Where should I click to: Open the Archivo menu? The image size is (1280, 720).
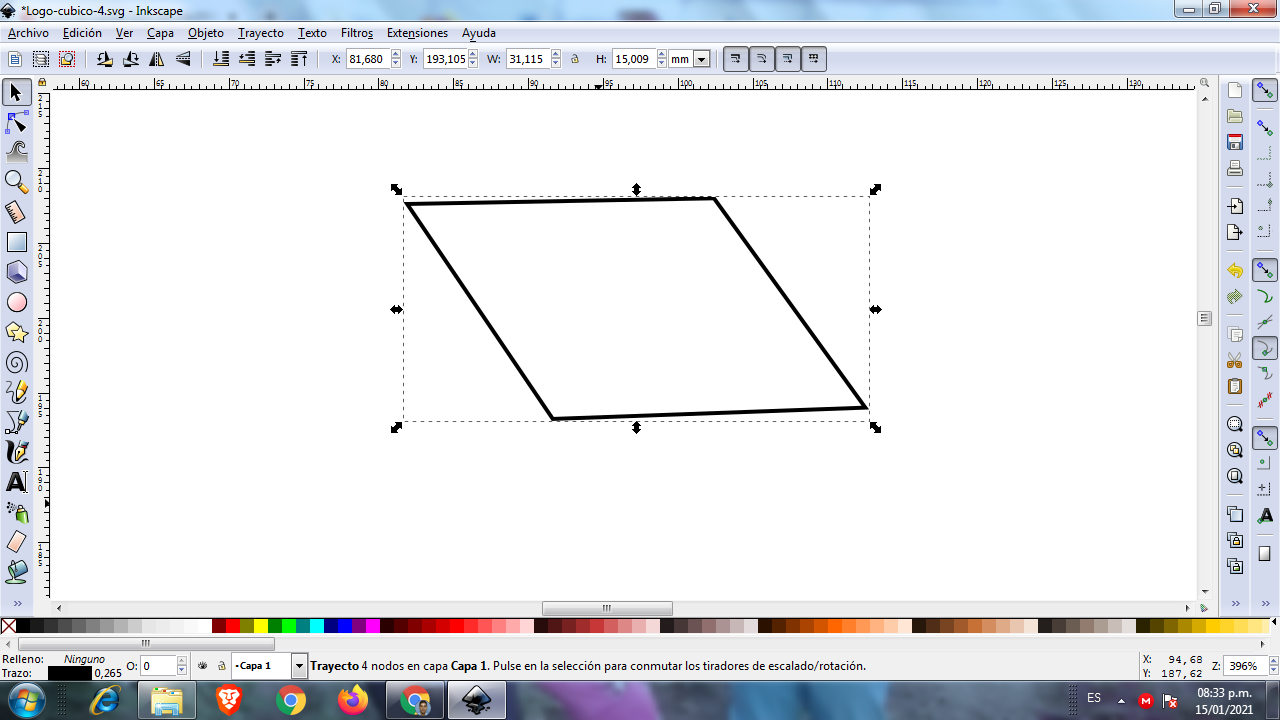tap(28, 33)
